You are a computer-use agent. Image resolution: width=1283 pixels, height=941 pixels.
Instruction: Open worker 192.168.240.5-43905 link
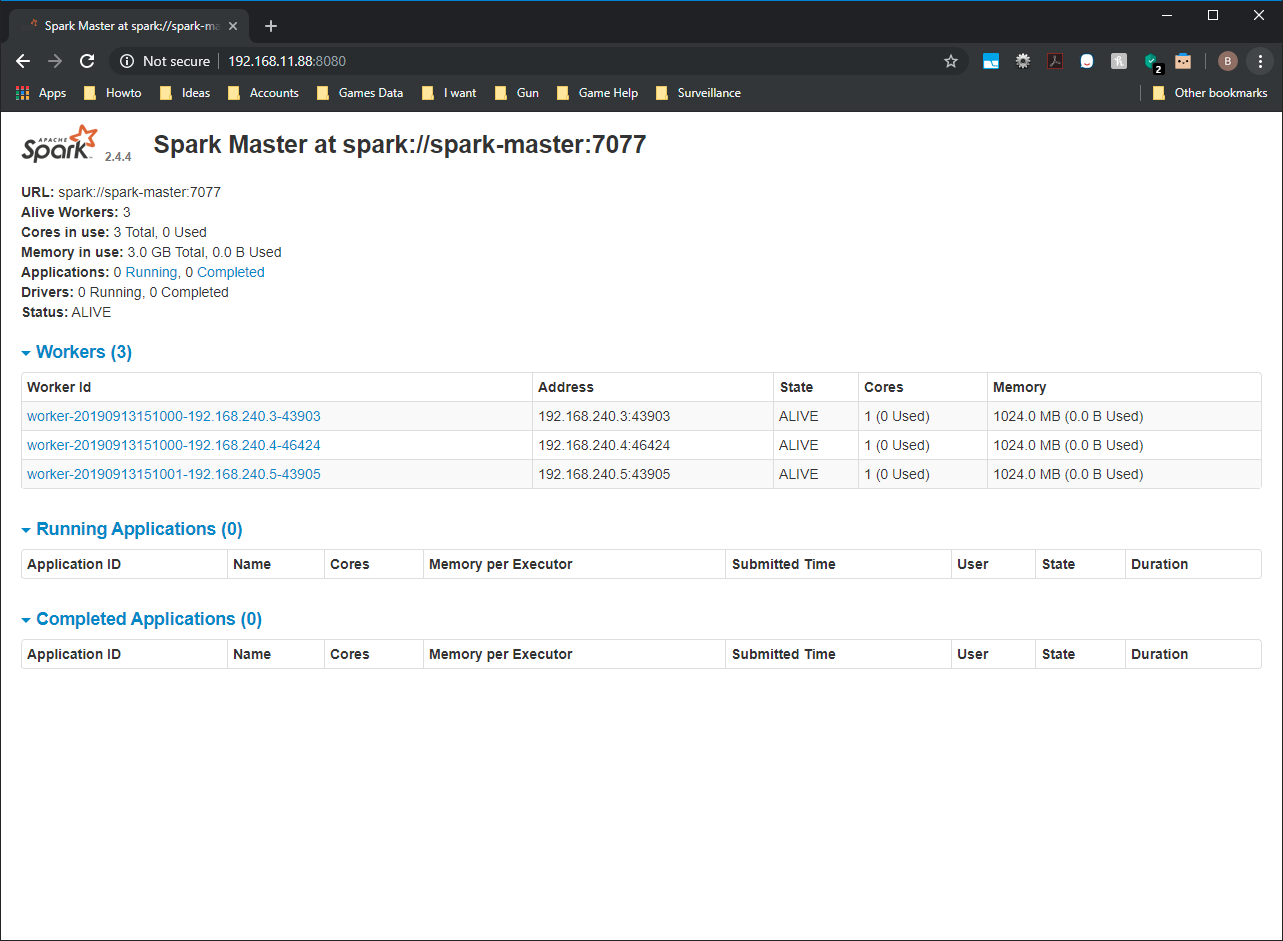[174, 474]
